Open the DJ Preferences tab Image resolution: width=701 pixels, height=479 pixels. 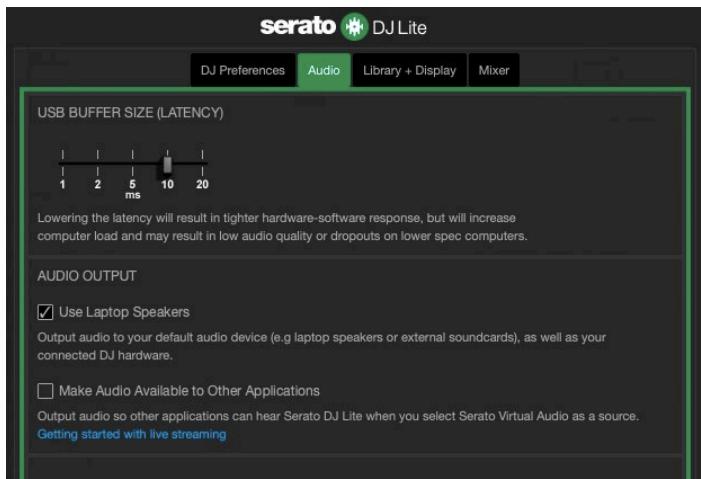[x=243, y=70]
